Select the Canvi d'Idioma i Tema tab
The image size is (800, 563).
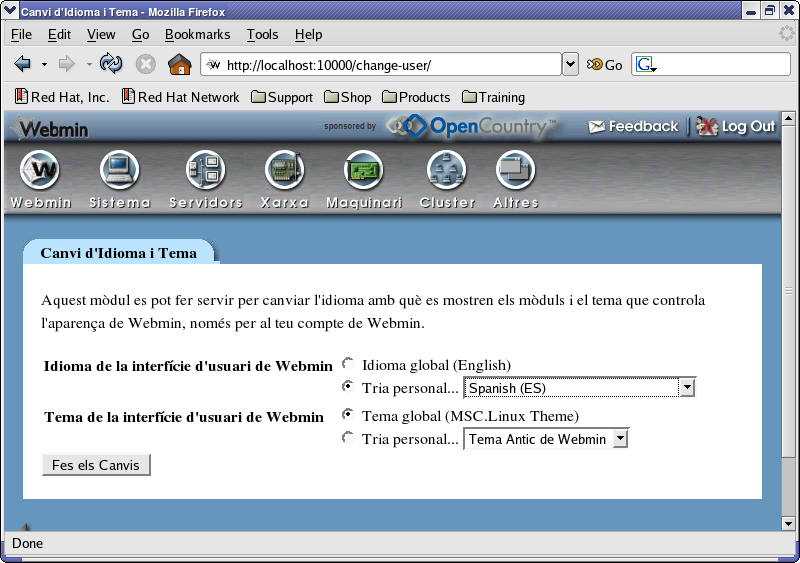119,253
